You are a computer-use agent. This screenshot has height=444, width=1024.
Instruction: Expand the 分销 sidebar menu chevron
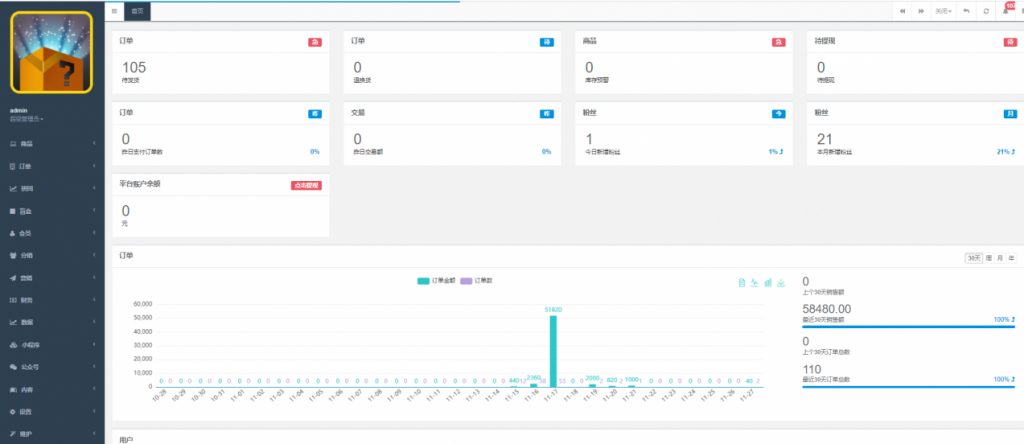[x=94, y=255]
